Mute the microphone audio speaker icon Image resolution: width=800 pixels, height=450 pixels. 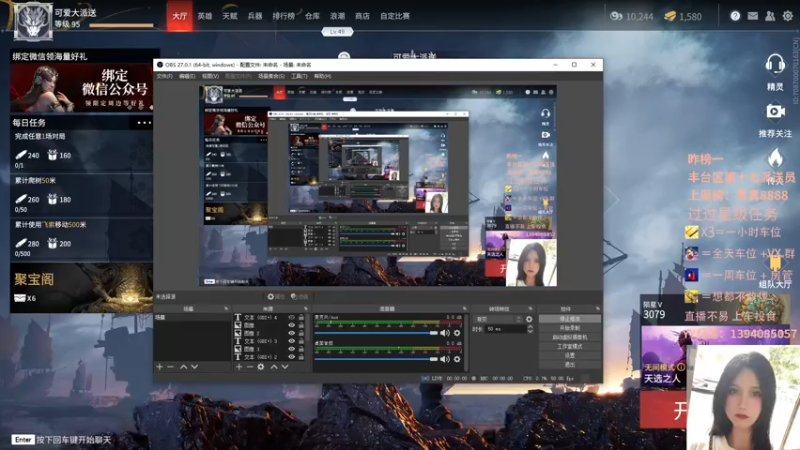[x=444, y=333]
